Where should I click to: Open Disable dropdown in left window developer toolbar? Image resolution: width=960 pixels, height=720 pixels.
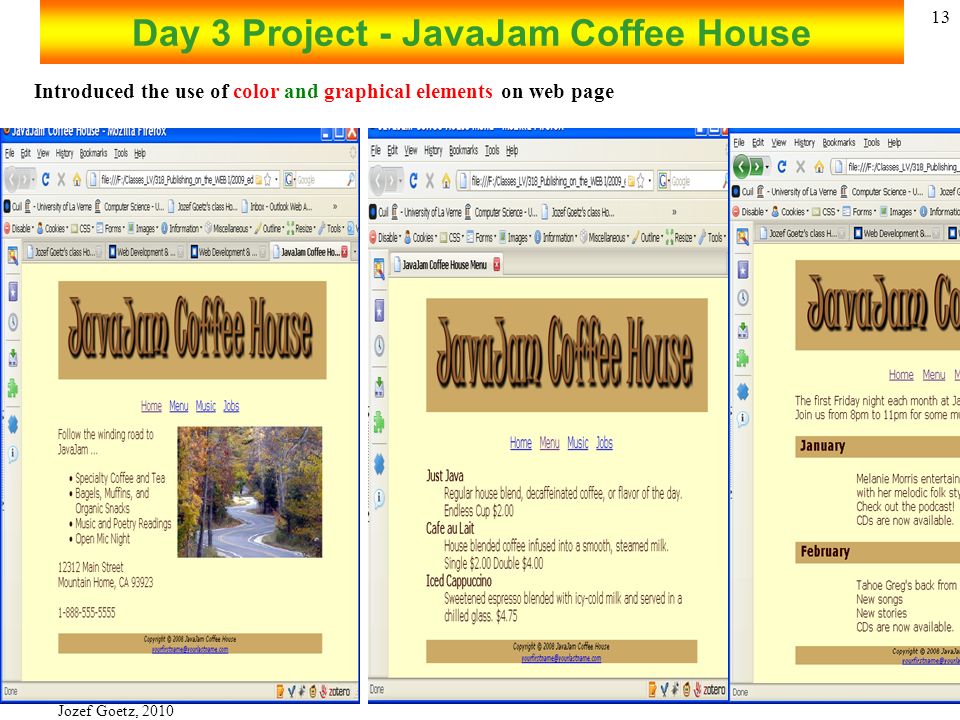[18, 228]
